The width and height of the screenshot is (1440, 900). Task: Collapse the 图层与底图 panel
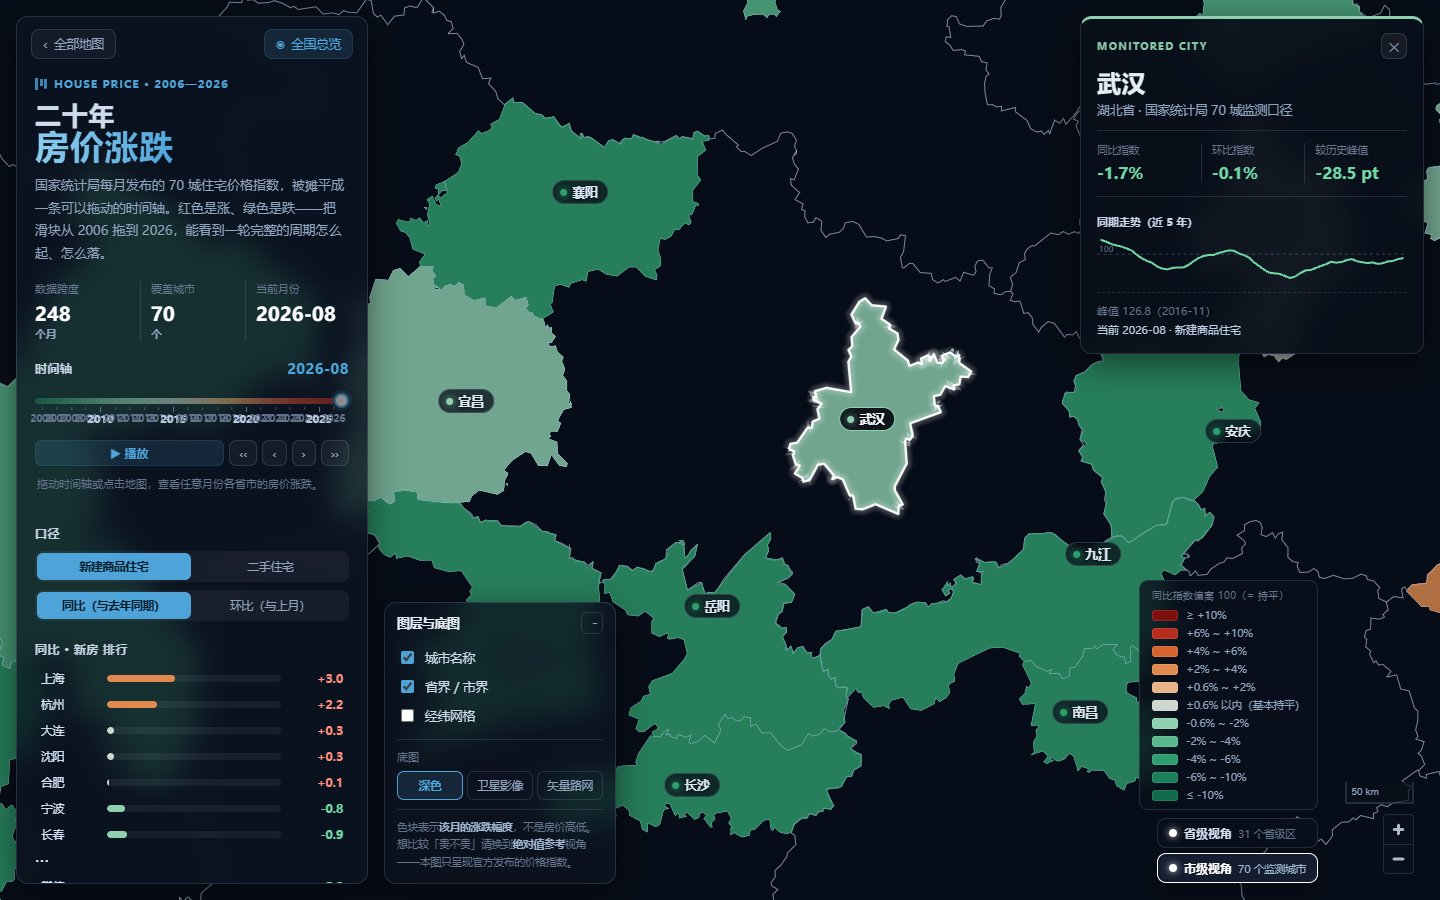[x=593, y=623]
